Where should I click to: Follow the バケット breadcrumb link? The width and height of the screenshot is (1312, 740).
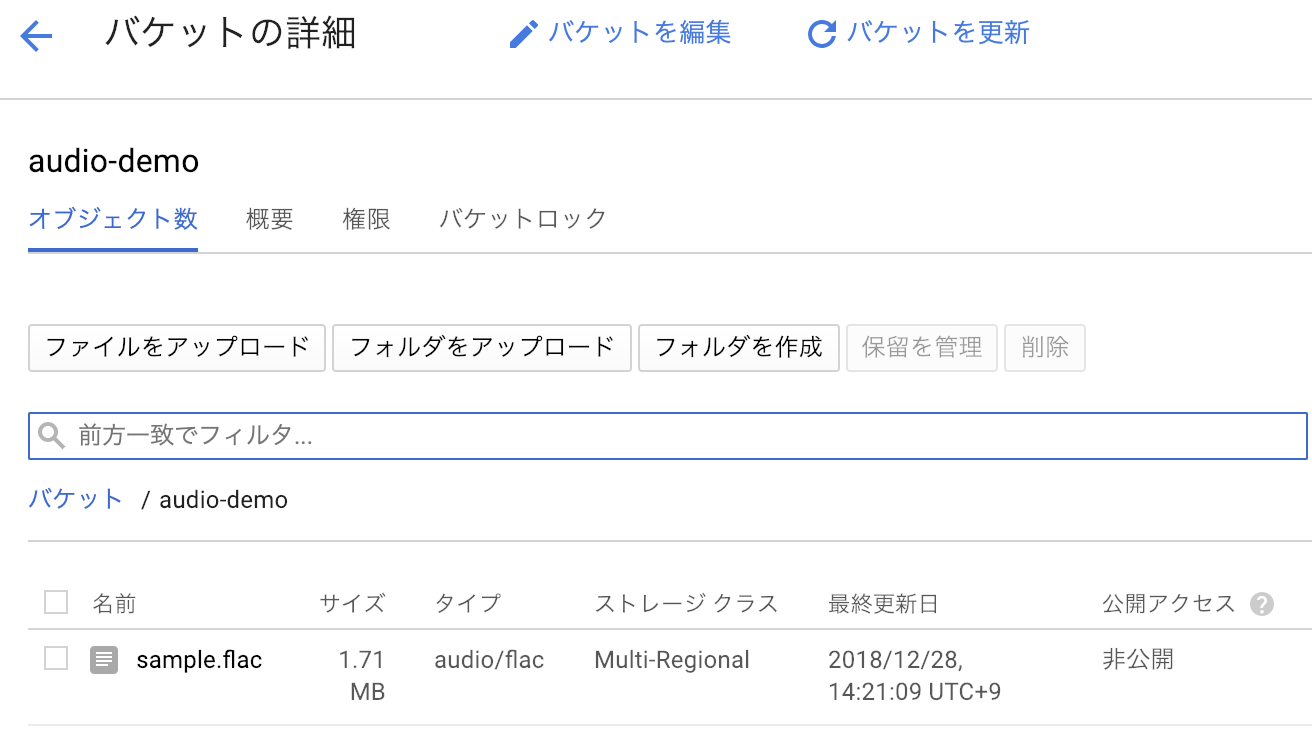pyautogui.click(x=76, y=499)
